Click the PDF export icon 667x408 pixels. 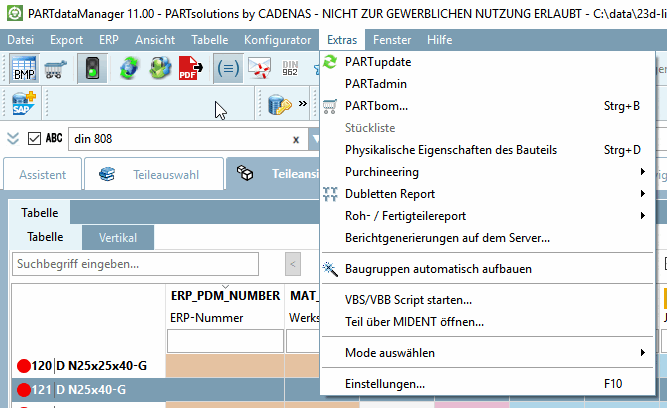click(x=190, y=68)
